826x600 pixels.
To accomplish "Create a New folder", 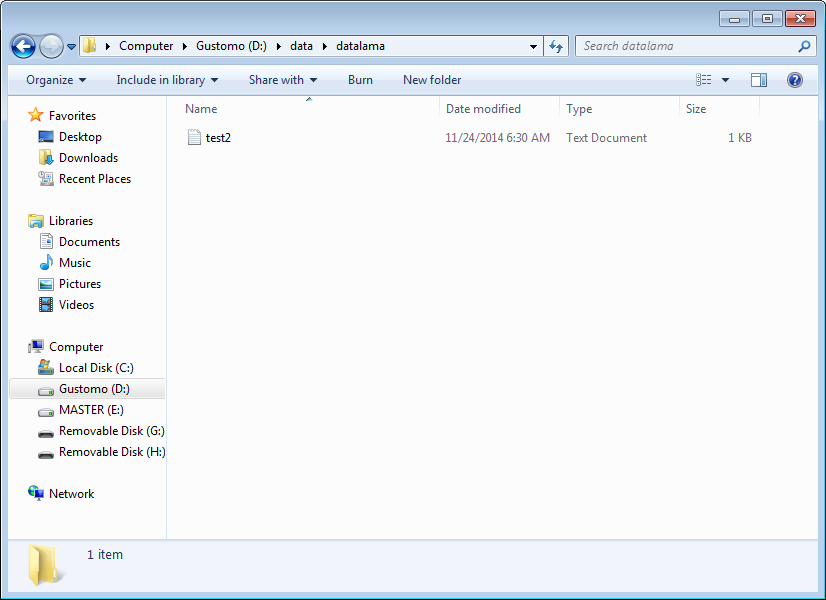I will 432,80.
